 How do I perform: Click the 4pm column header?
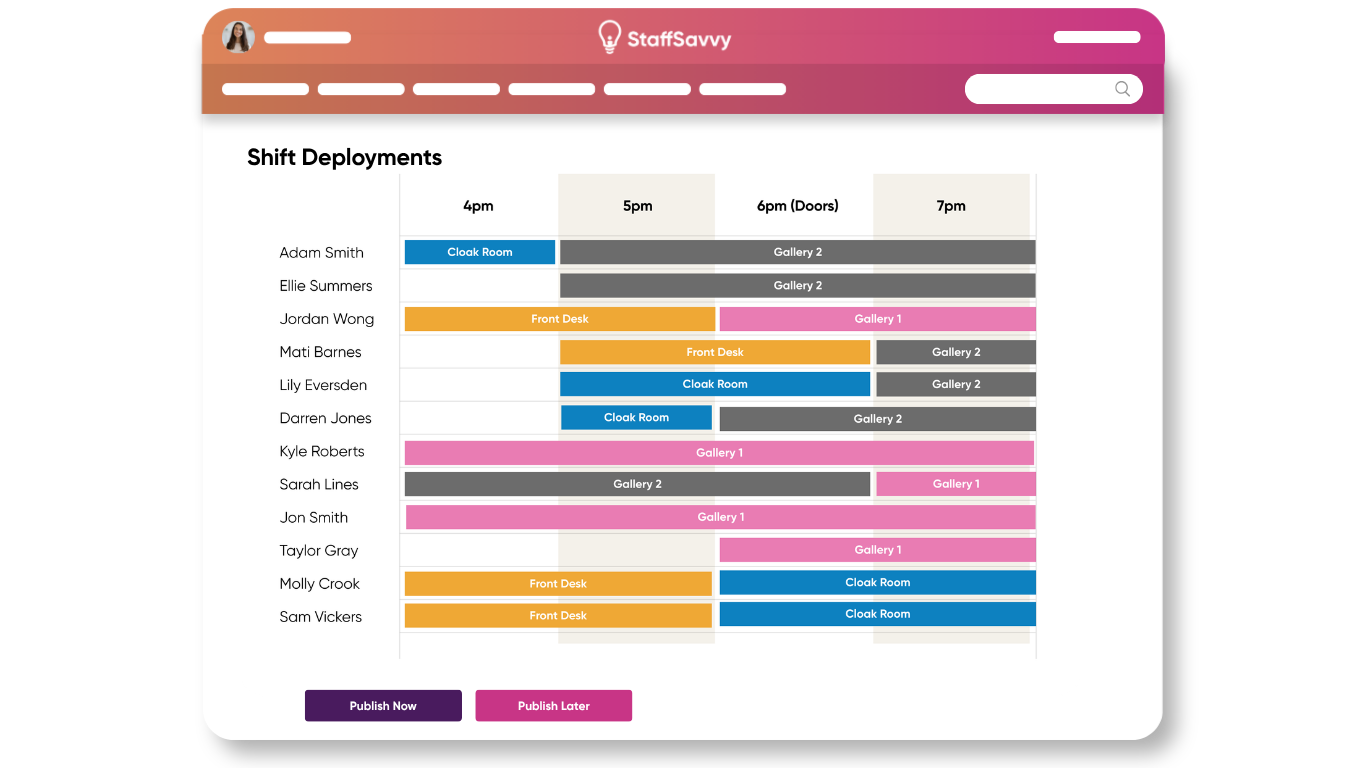click(x=478, y=206)
